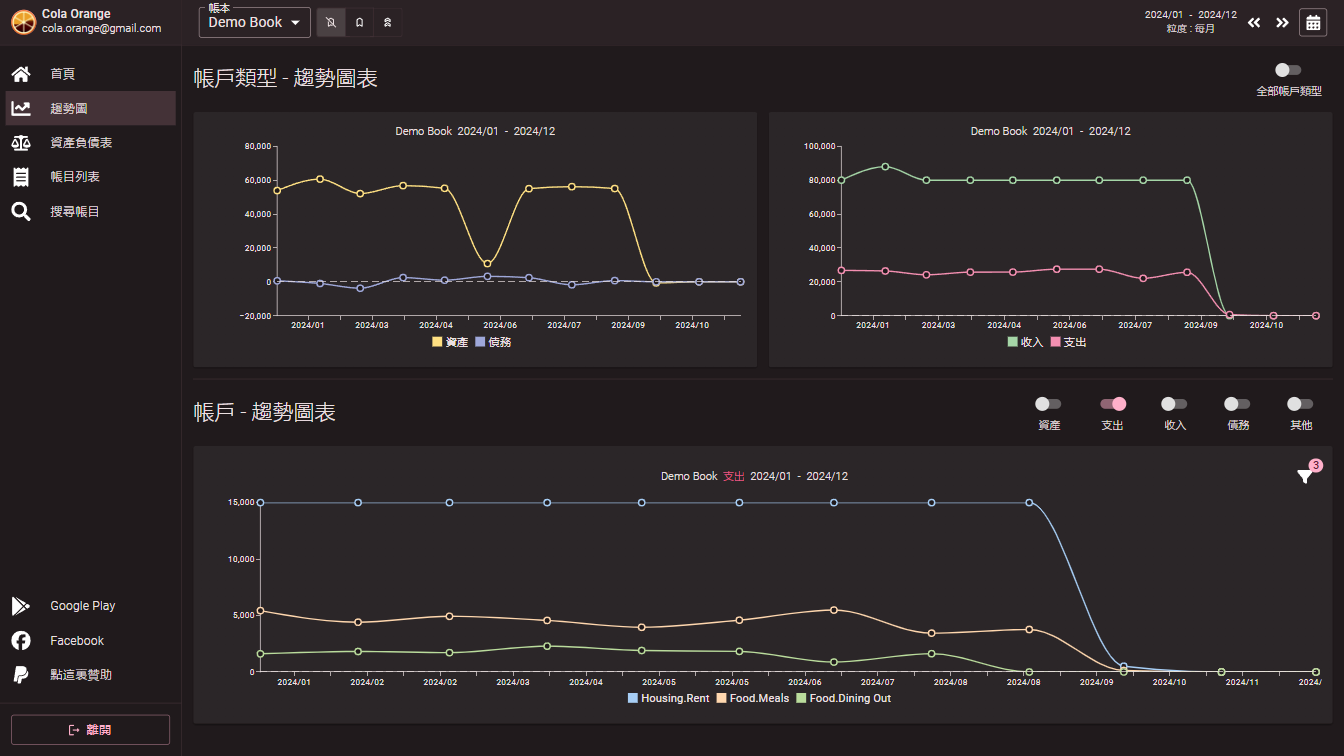Expand the Demo Book 帳本 dropdown
This screenshot has width=1344, height=756.
tap(255, 22)
